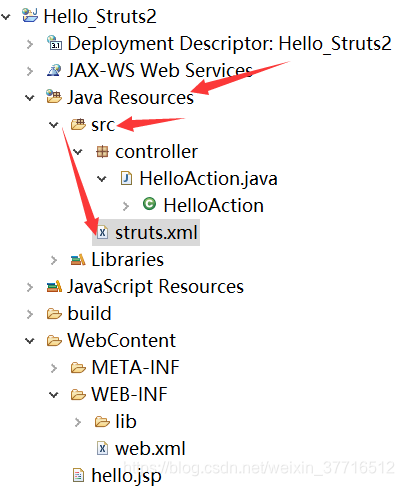Click the JAX-WS Web Services icon
Screen dimensions: 404x486
(x=54, y=70)
